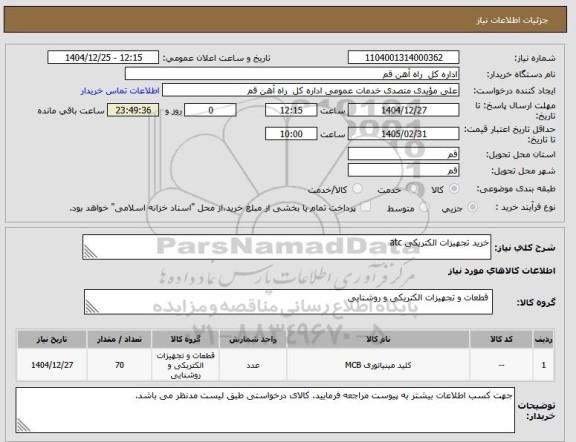
Task: Click the ردیف column header
Action: (543, 339)
